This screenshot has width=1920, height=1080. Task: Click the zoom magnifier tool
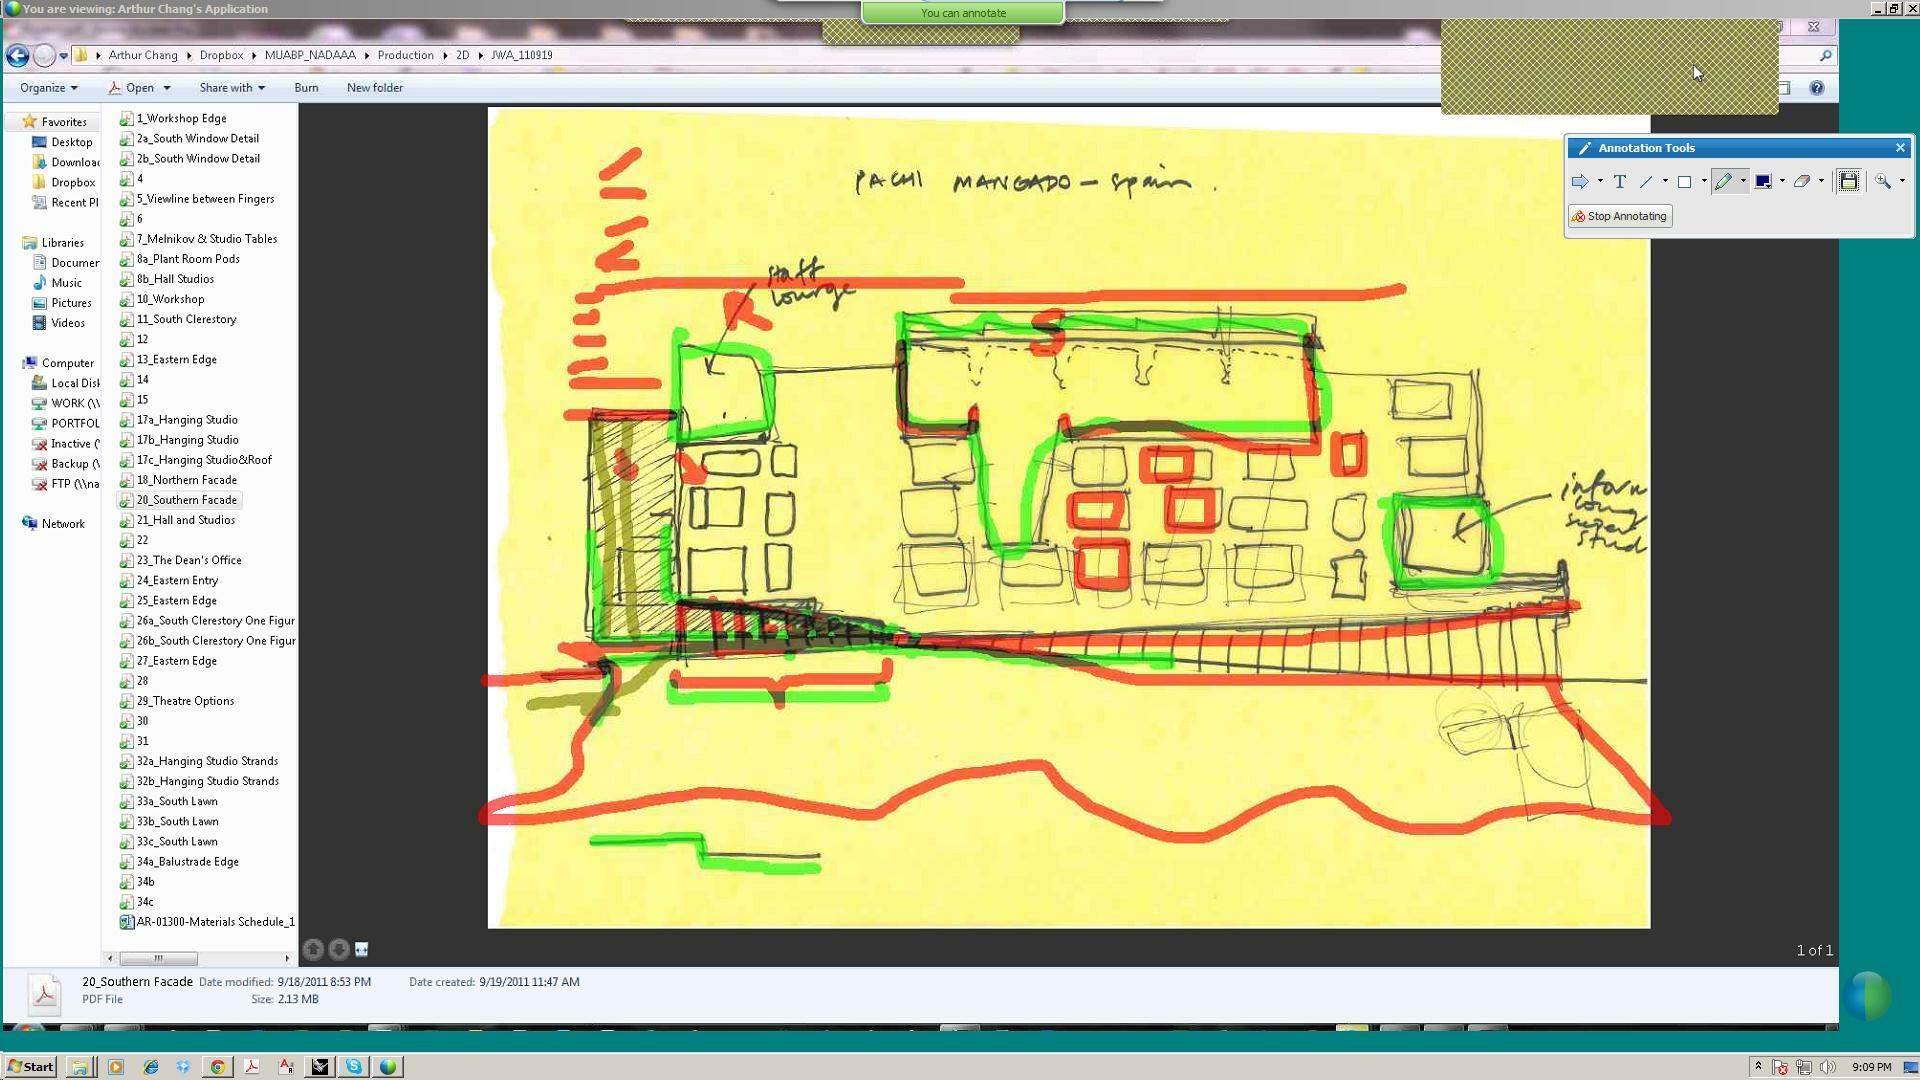click(1883, 182)
